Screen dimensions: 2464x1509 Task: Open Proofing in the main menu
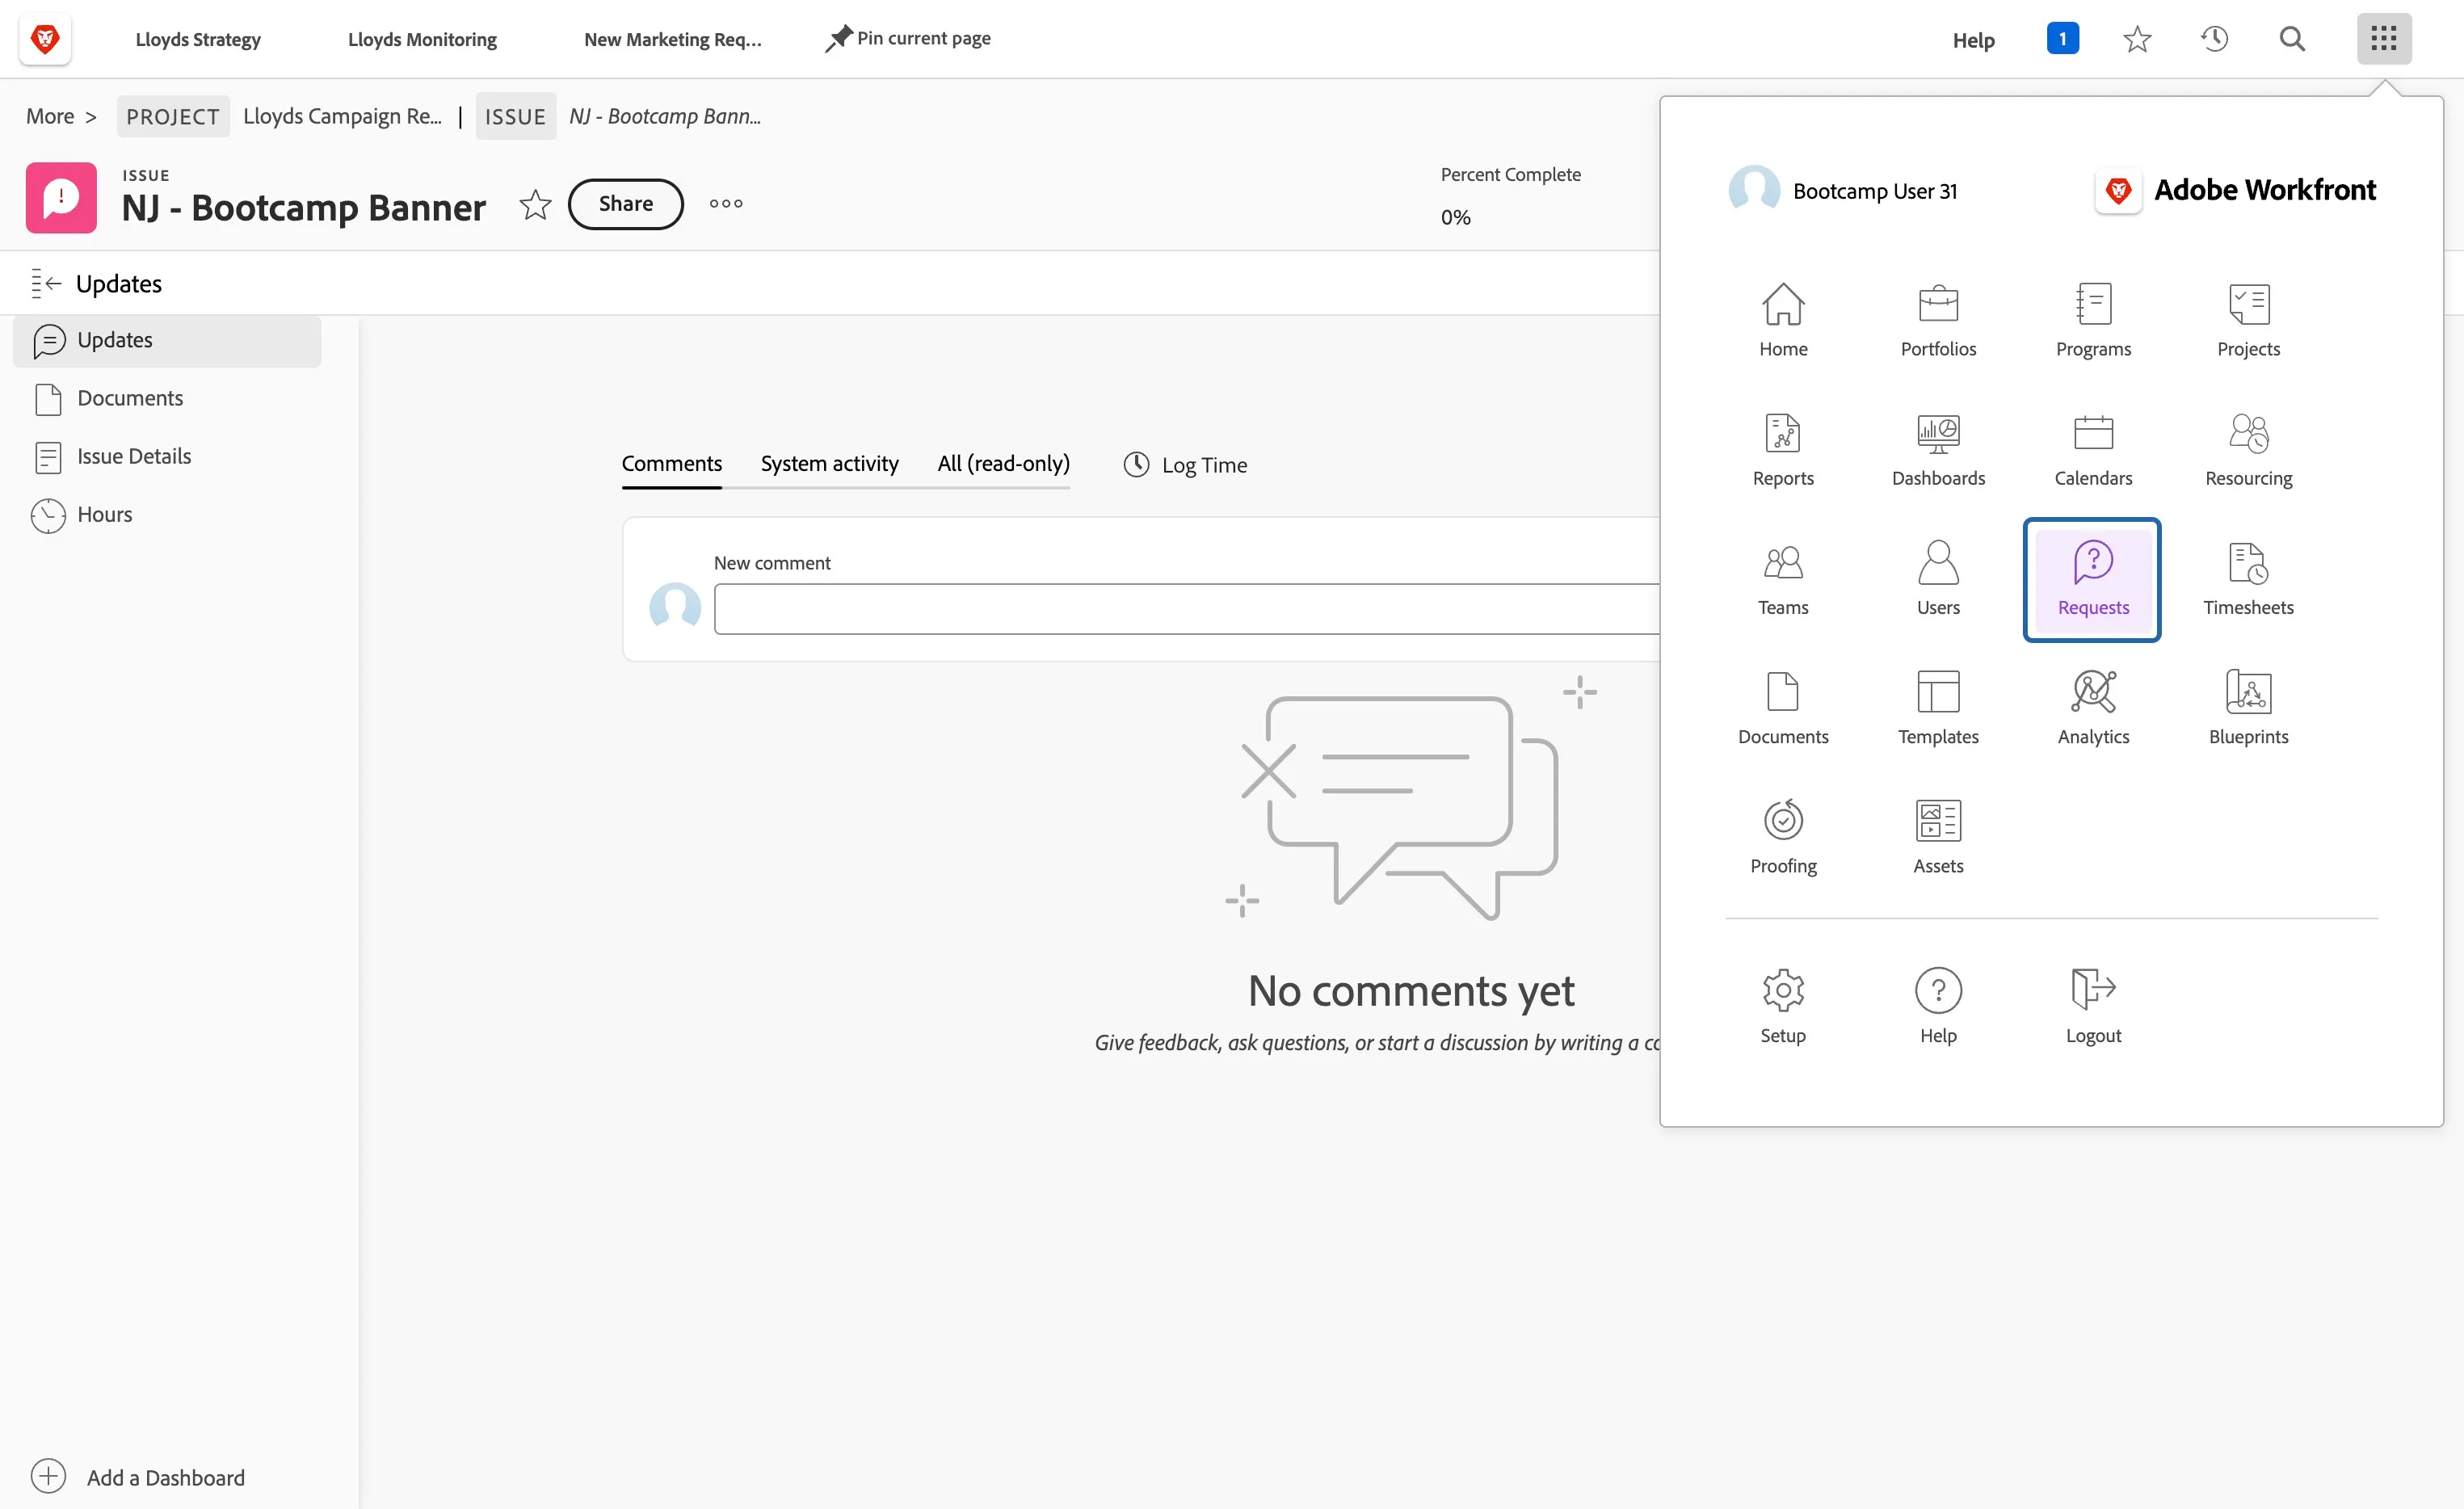(x=1783, y=836)
